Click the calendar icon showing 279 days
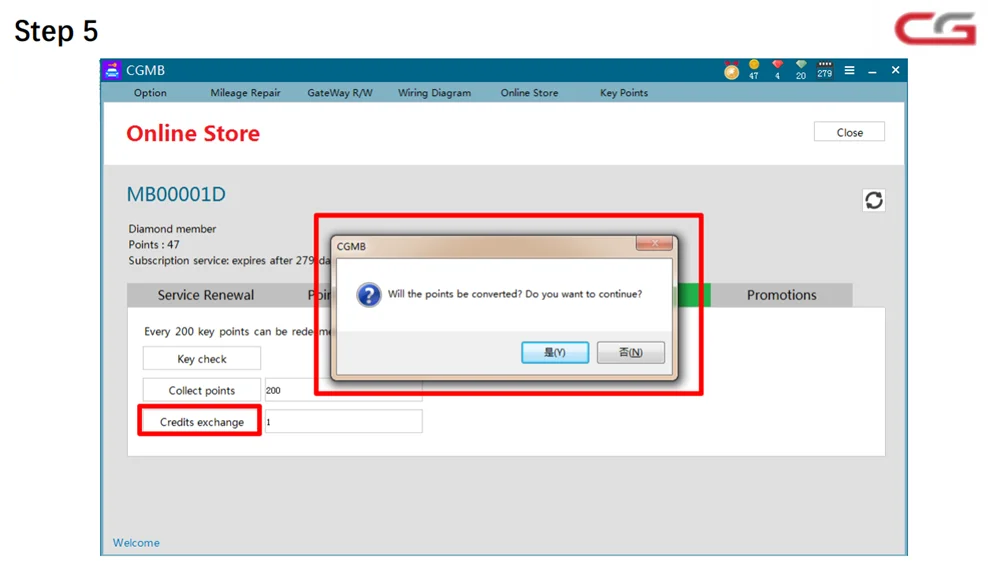Image resolution: width=1000 pixels, height=563 pixels. click(x=825, y=69)
